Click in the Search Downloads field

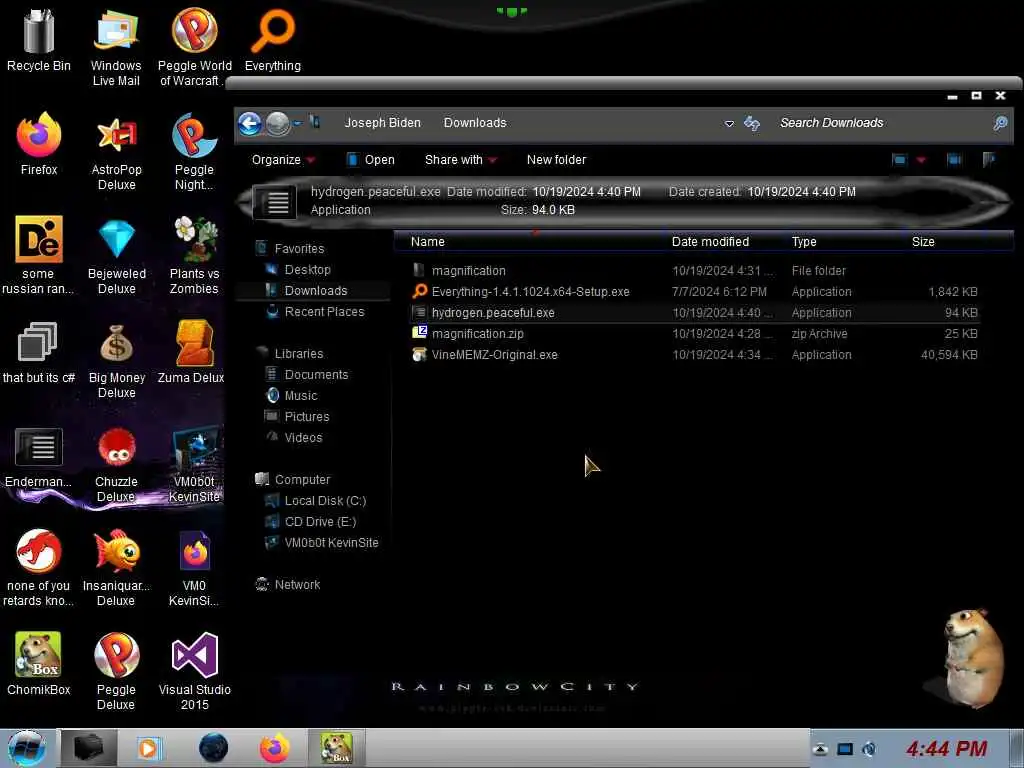882,123
